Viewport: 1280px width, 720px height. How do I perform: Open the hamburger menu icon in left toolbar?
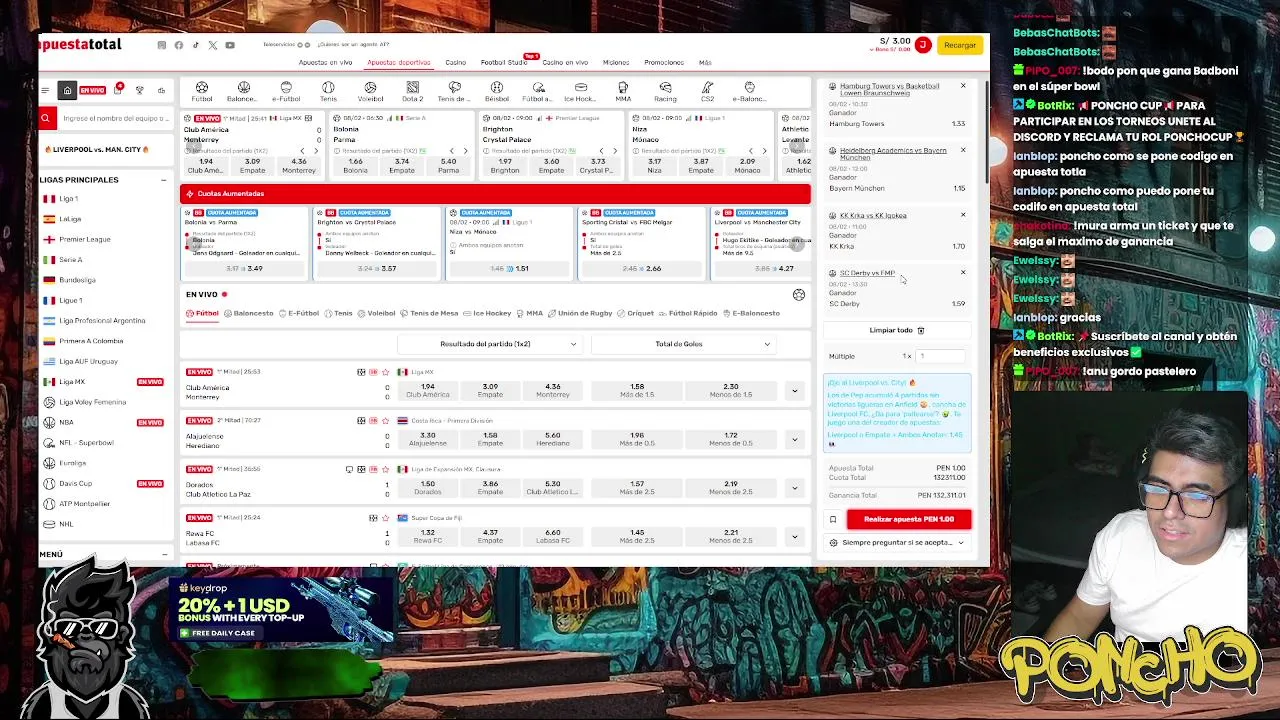pyautogui.click(x=45, y=91)
